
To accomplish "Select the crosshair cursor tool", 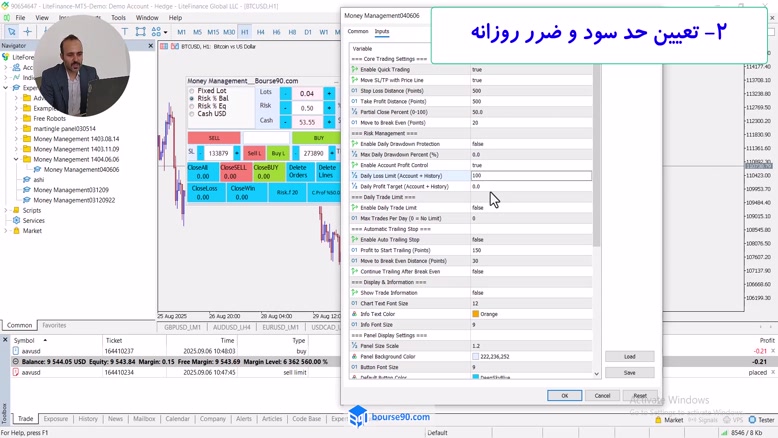I will [27, 32].
